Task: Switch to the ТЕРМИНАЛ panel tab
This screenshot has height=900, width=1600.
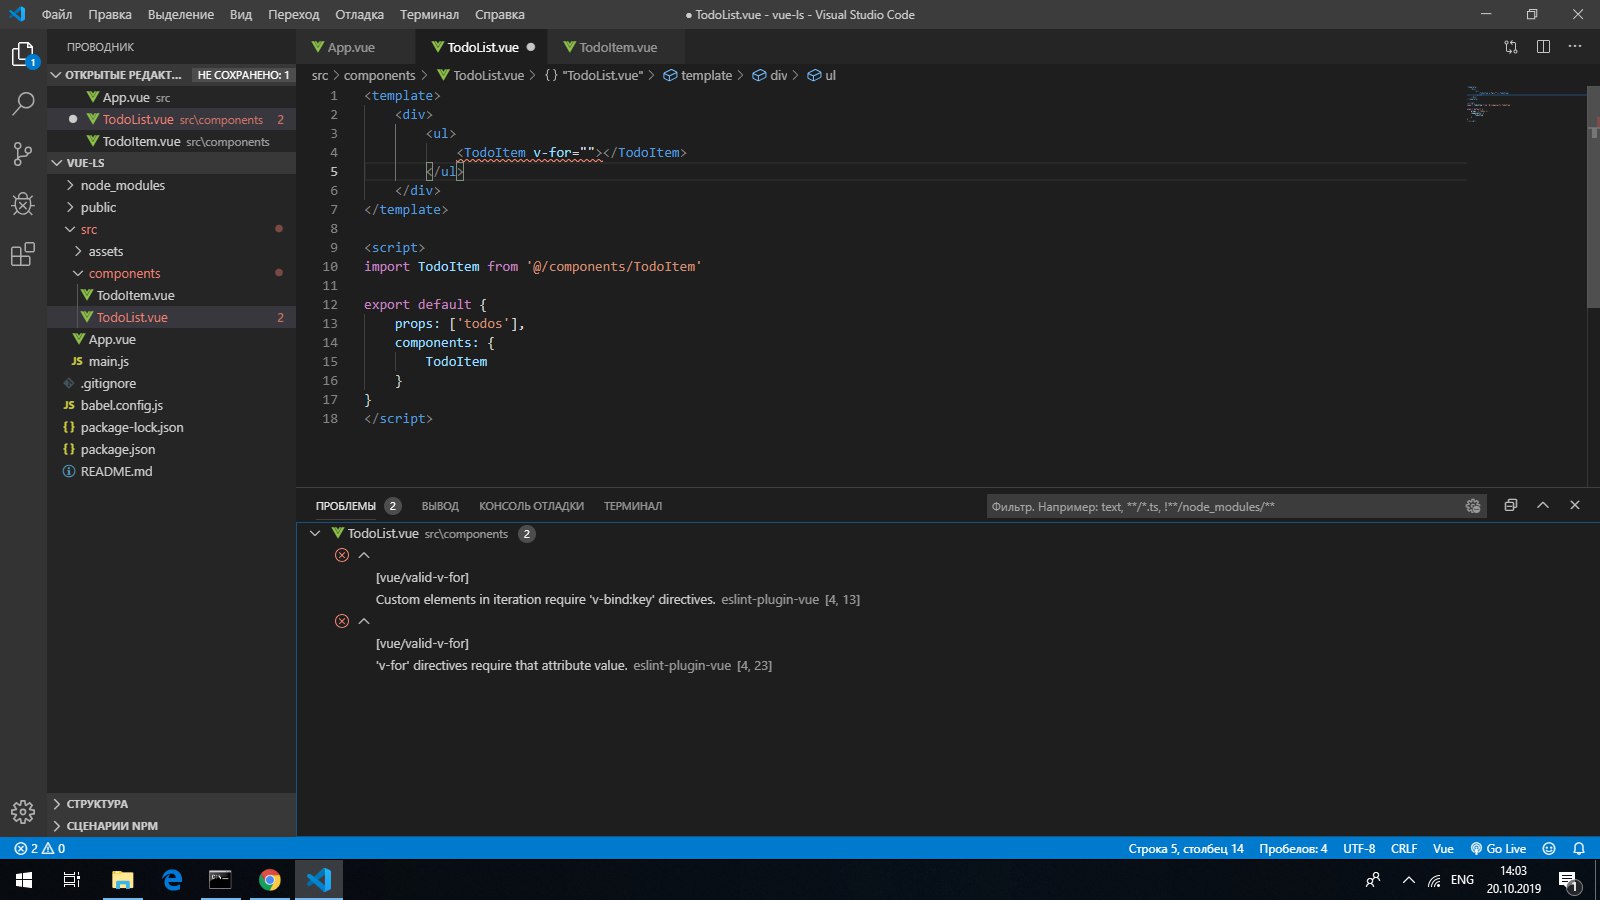Action: (x=632, y=506)
